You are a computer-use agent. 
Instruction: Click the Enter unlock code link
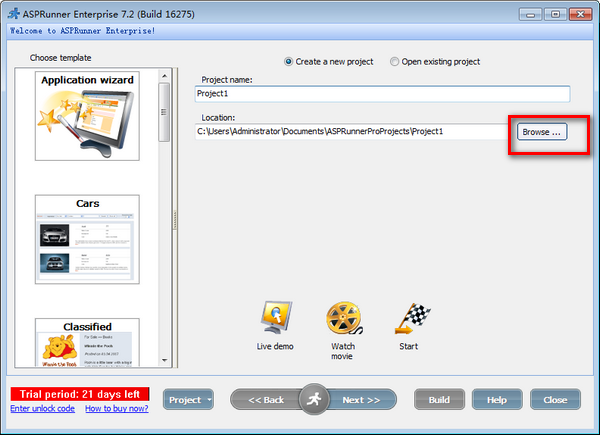coord(42,408)
